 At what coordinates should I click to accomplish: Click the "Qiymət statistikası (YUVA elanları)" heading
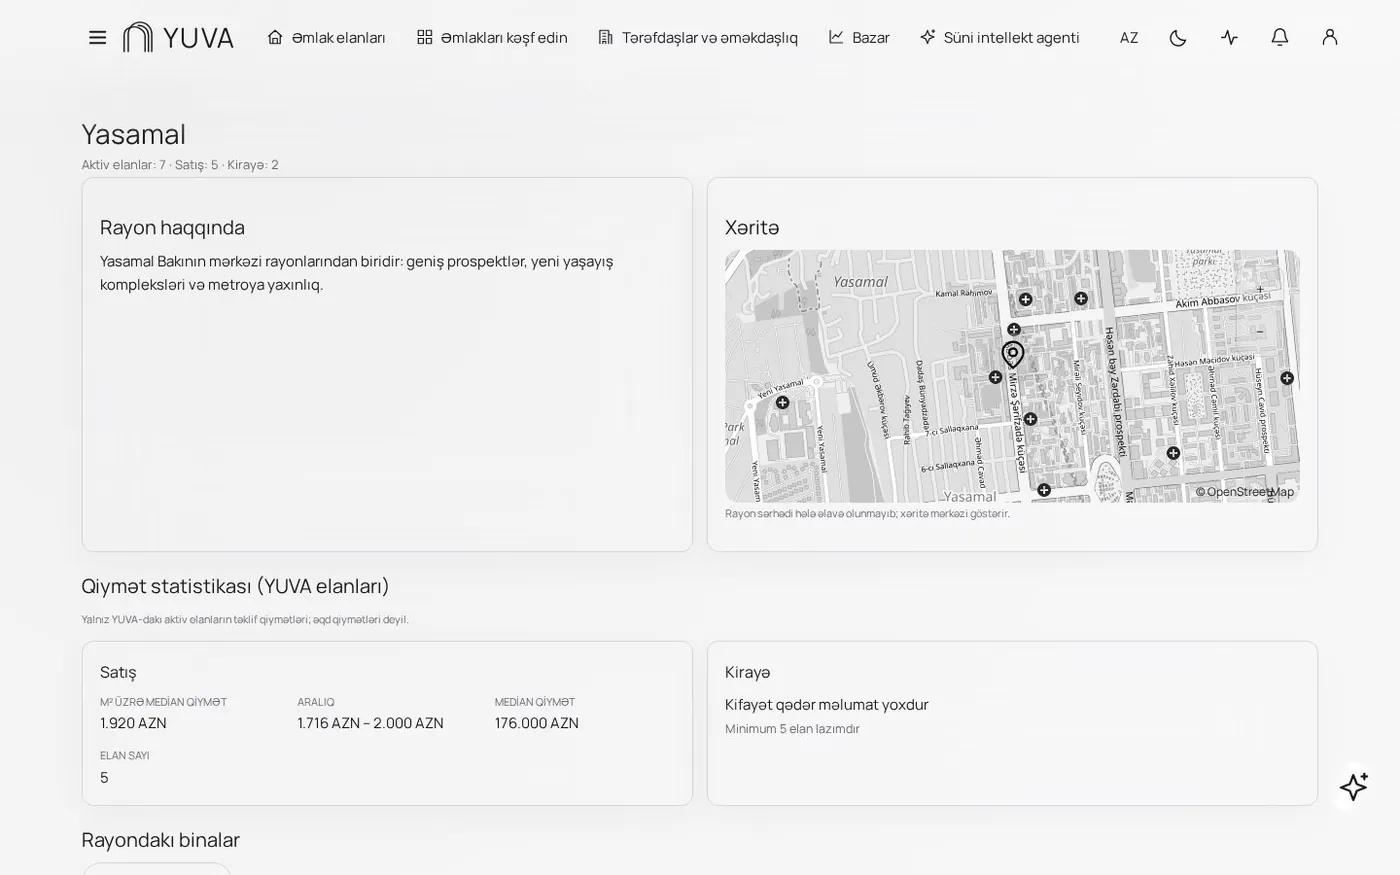point(235,586)
